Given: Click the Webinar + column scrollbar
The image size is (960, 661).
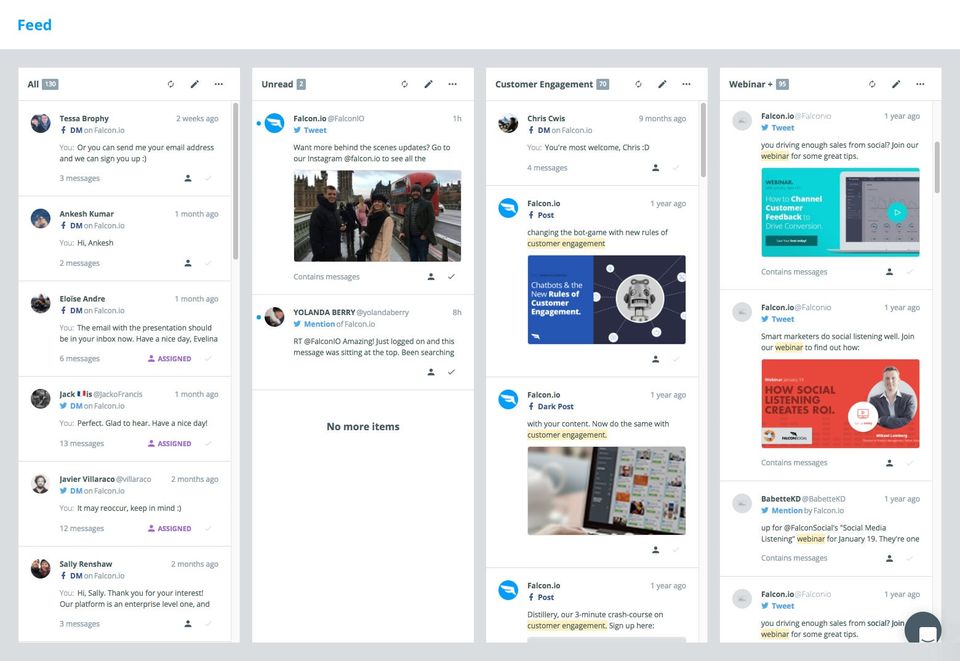Looking at the screenshot, I should tap(937, 167).
